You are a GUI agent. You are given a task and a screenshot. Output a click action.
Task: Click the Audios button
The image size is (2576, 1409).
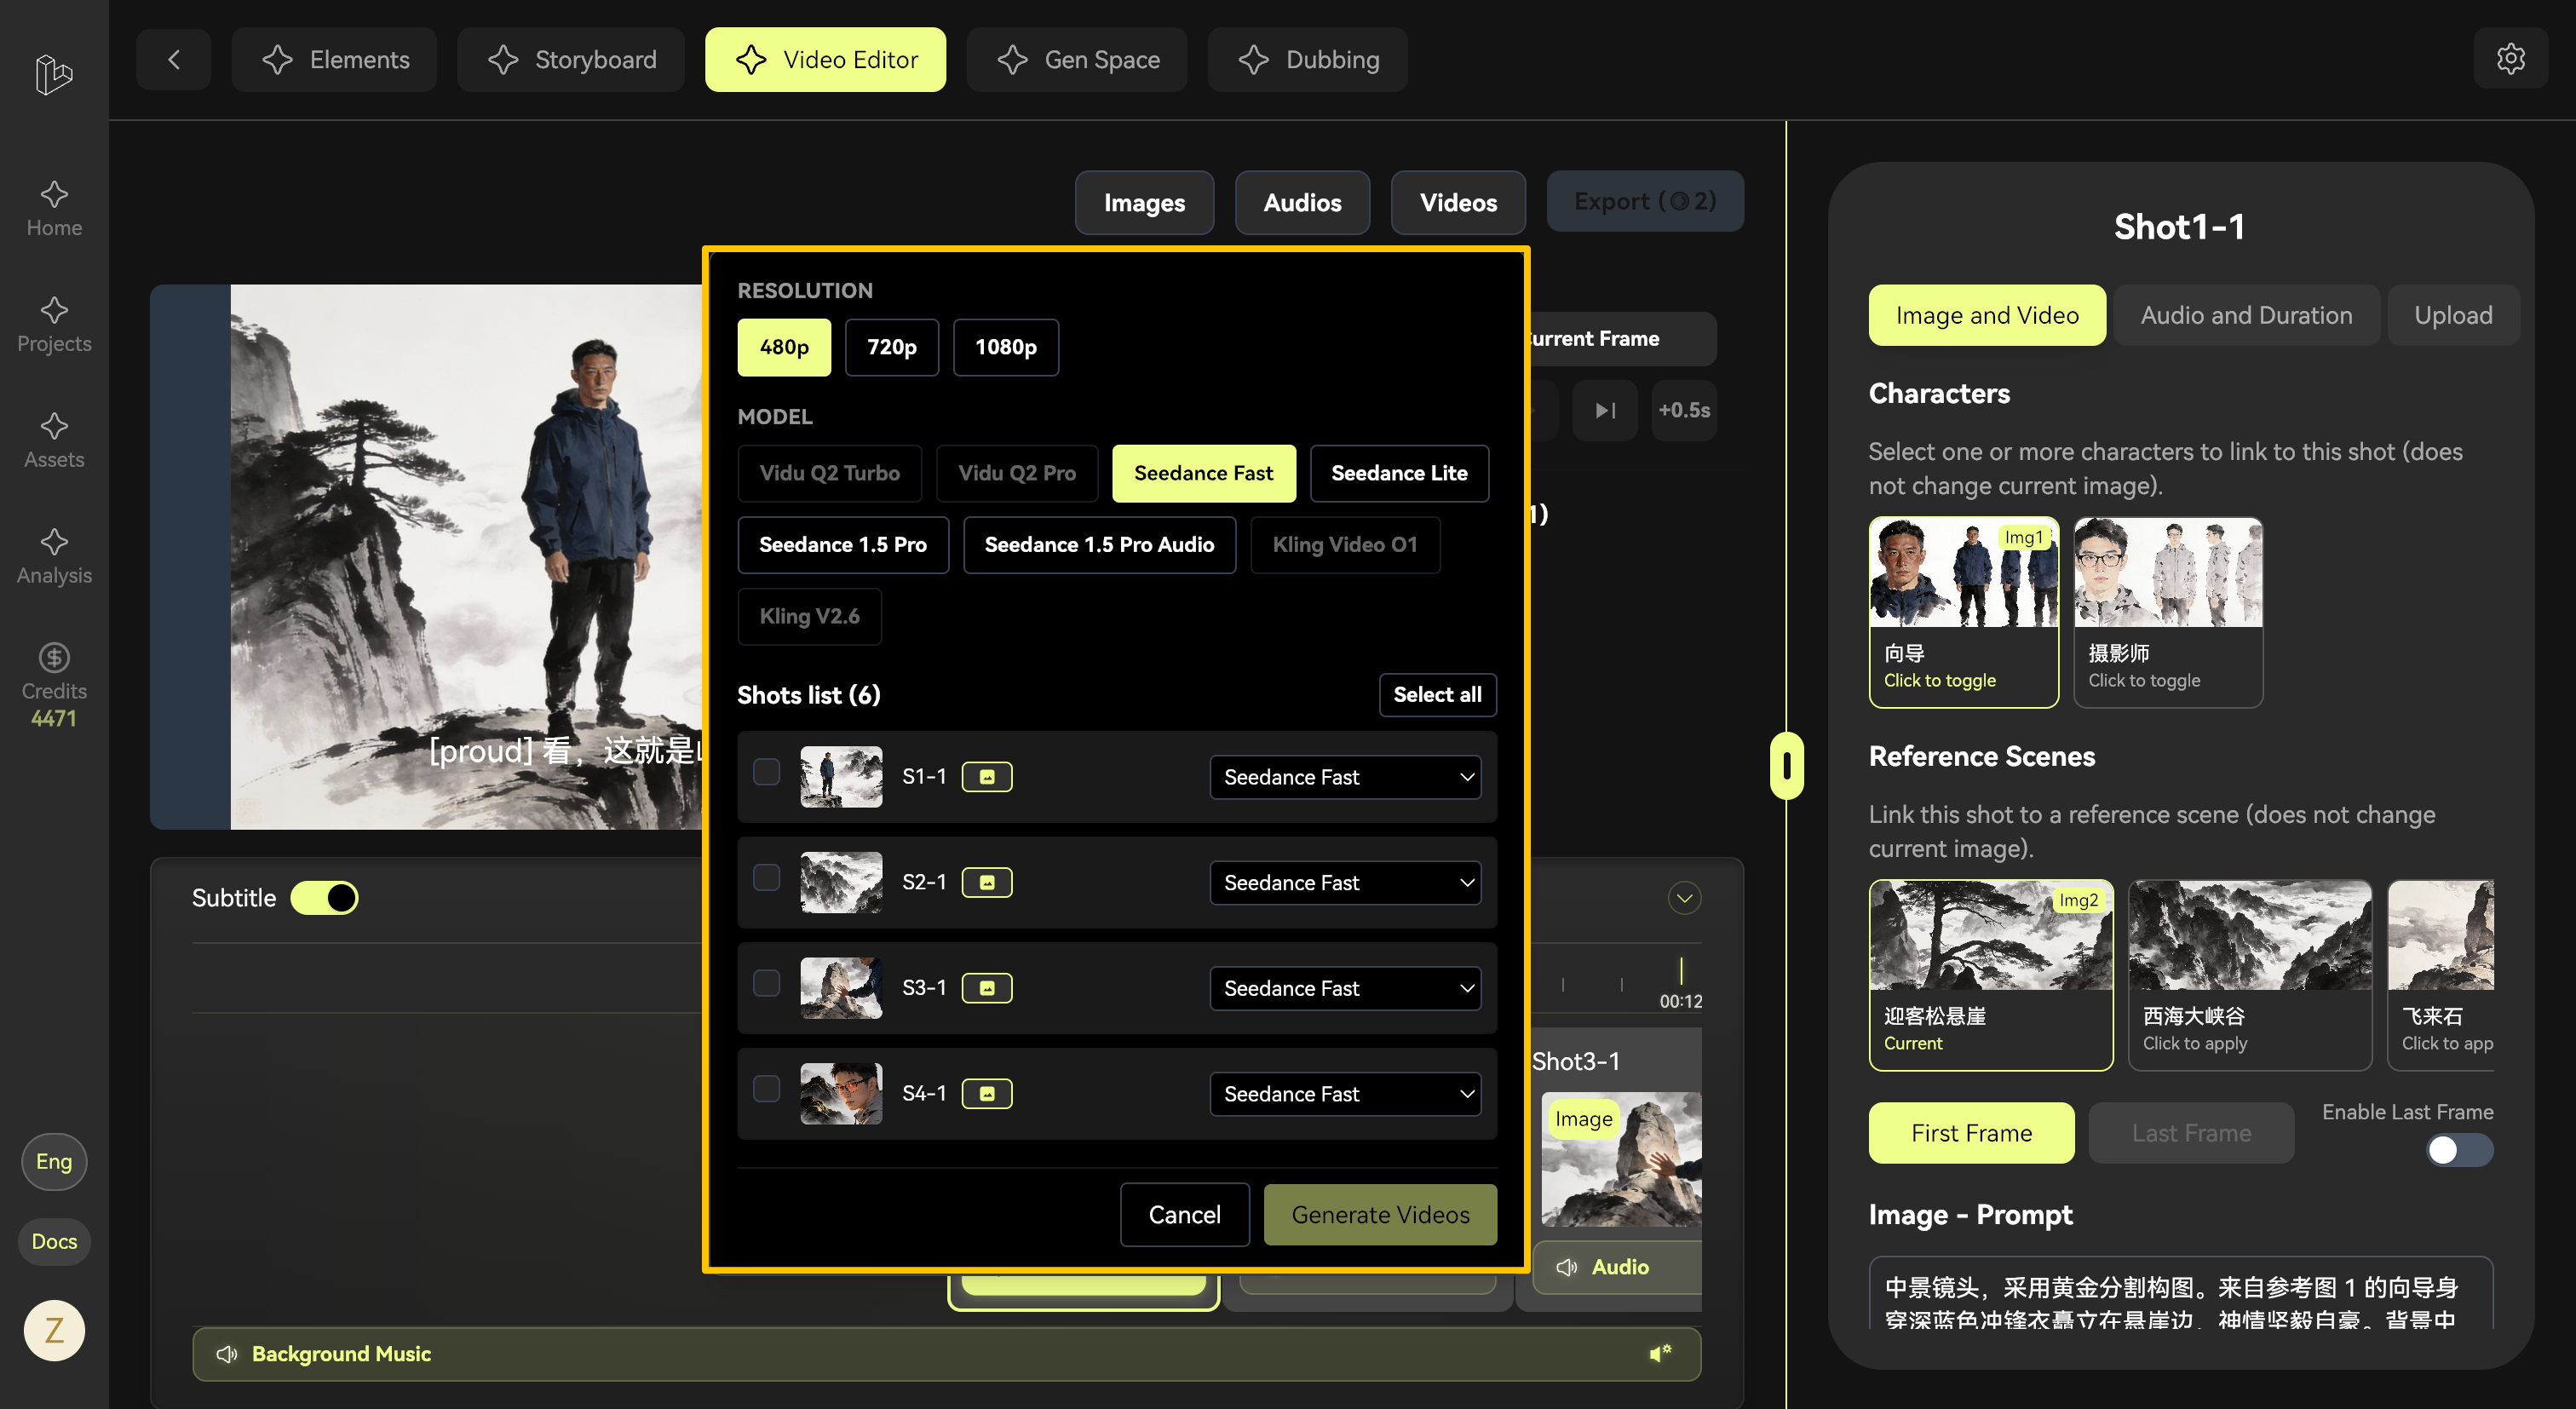1302,203
